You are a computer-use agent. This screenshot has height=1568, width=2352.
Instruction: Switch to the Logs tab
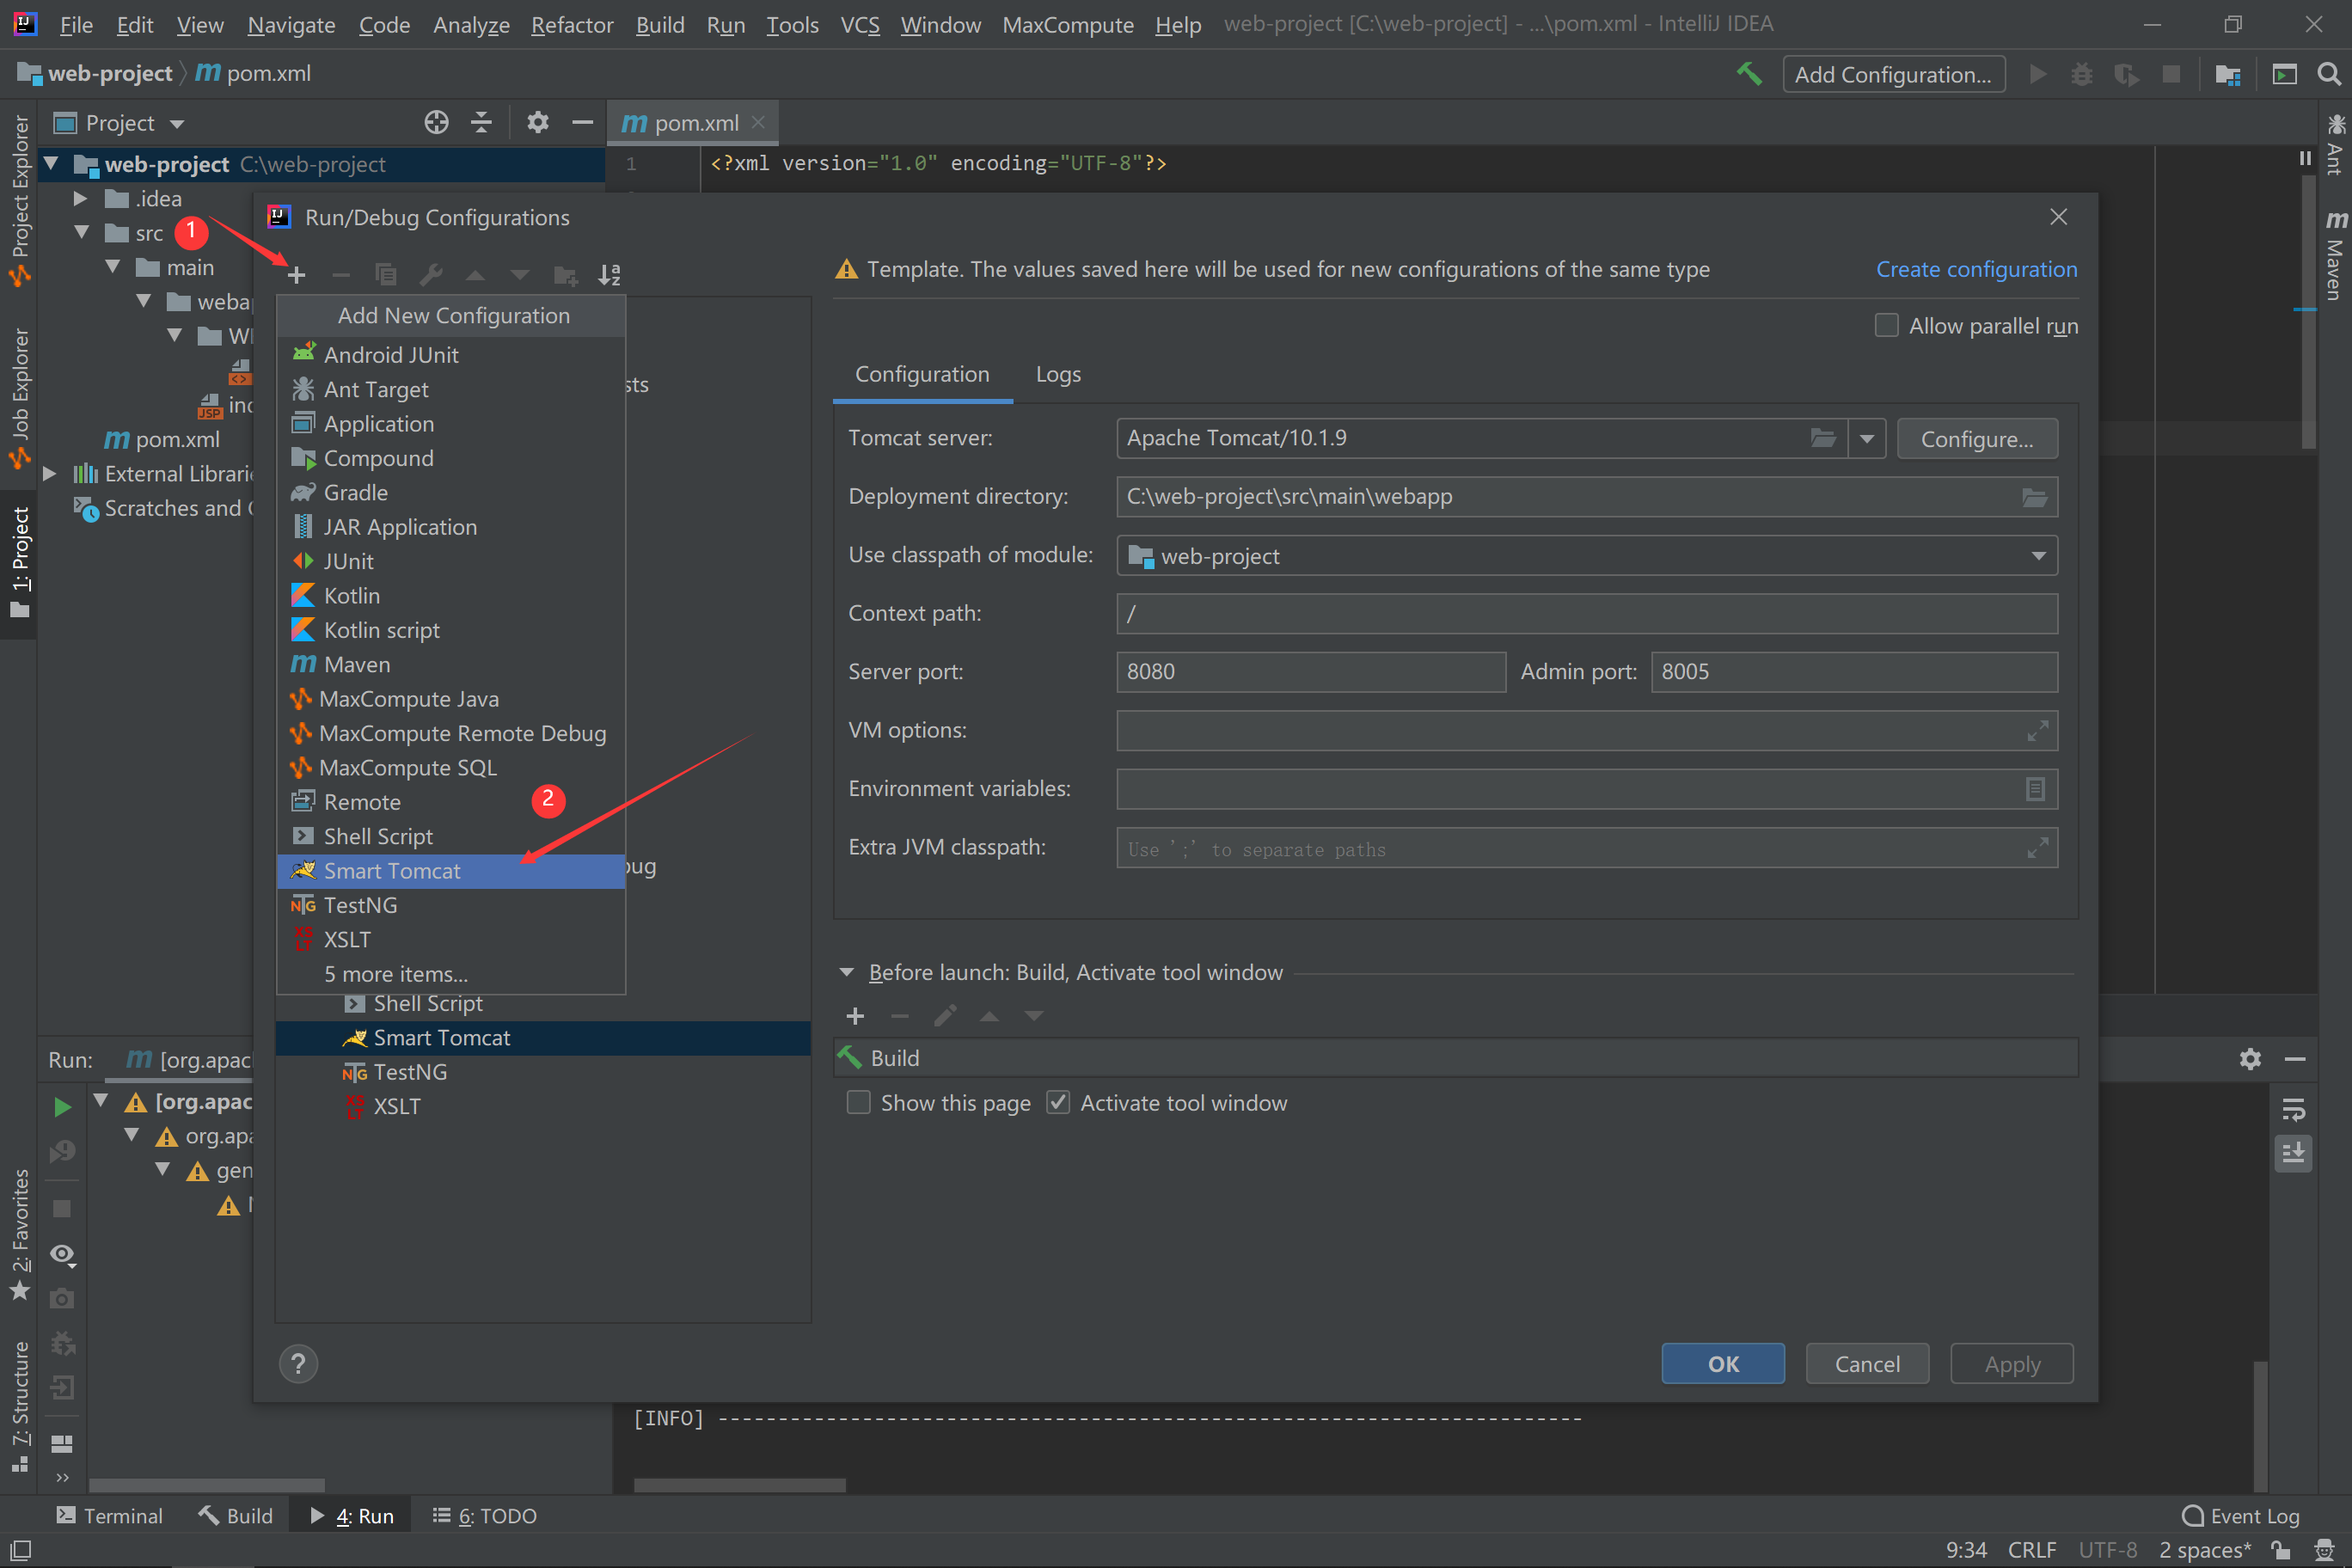1058,375
